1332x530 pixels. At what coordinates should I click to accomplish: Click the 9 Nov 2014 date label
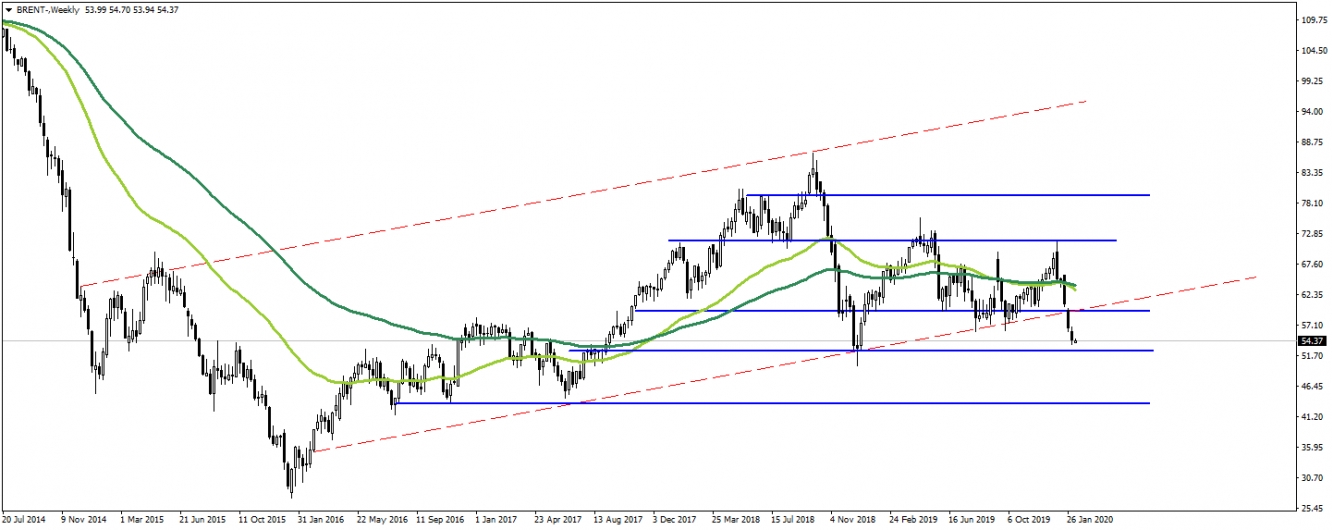(x=84, y=521)
